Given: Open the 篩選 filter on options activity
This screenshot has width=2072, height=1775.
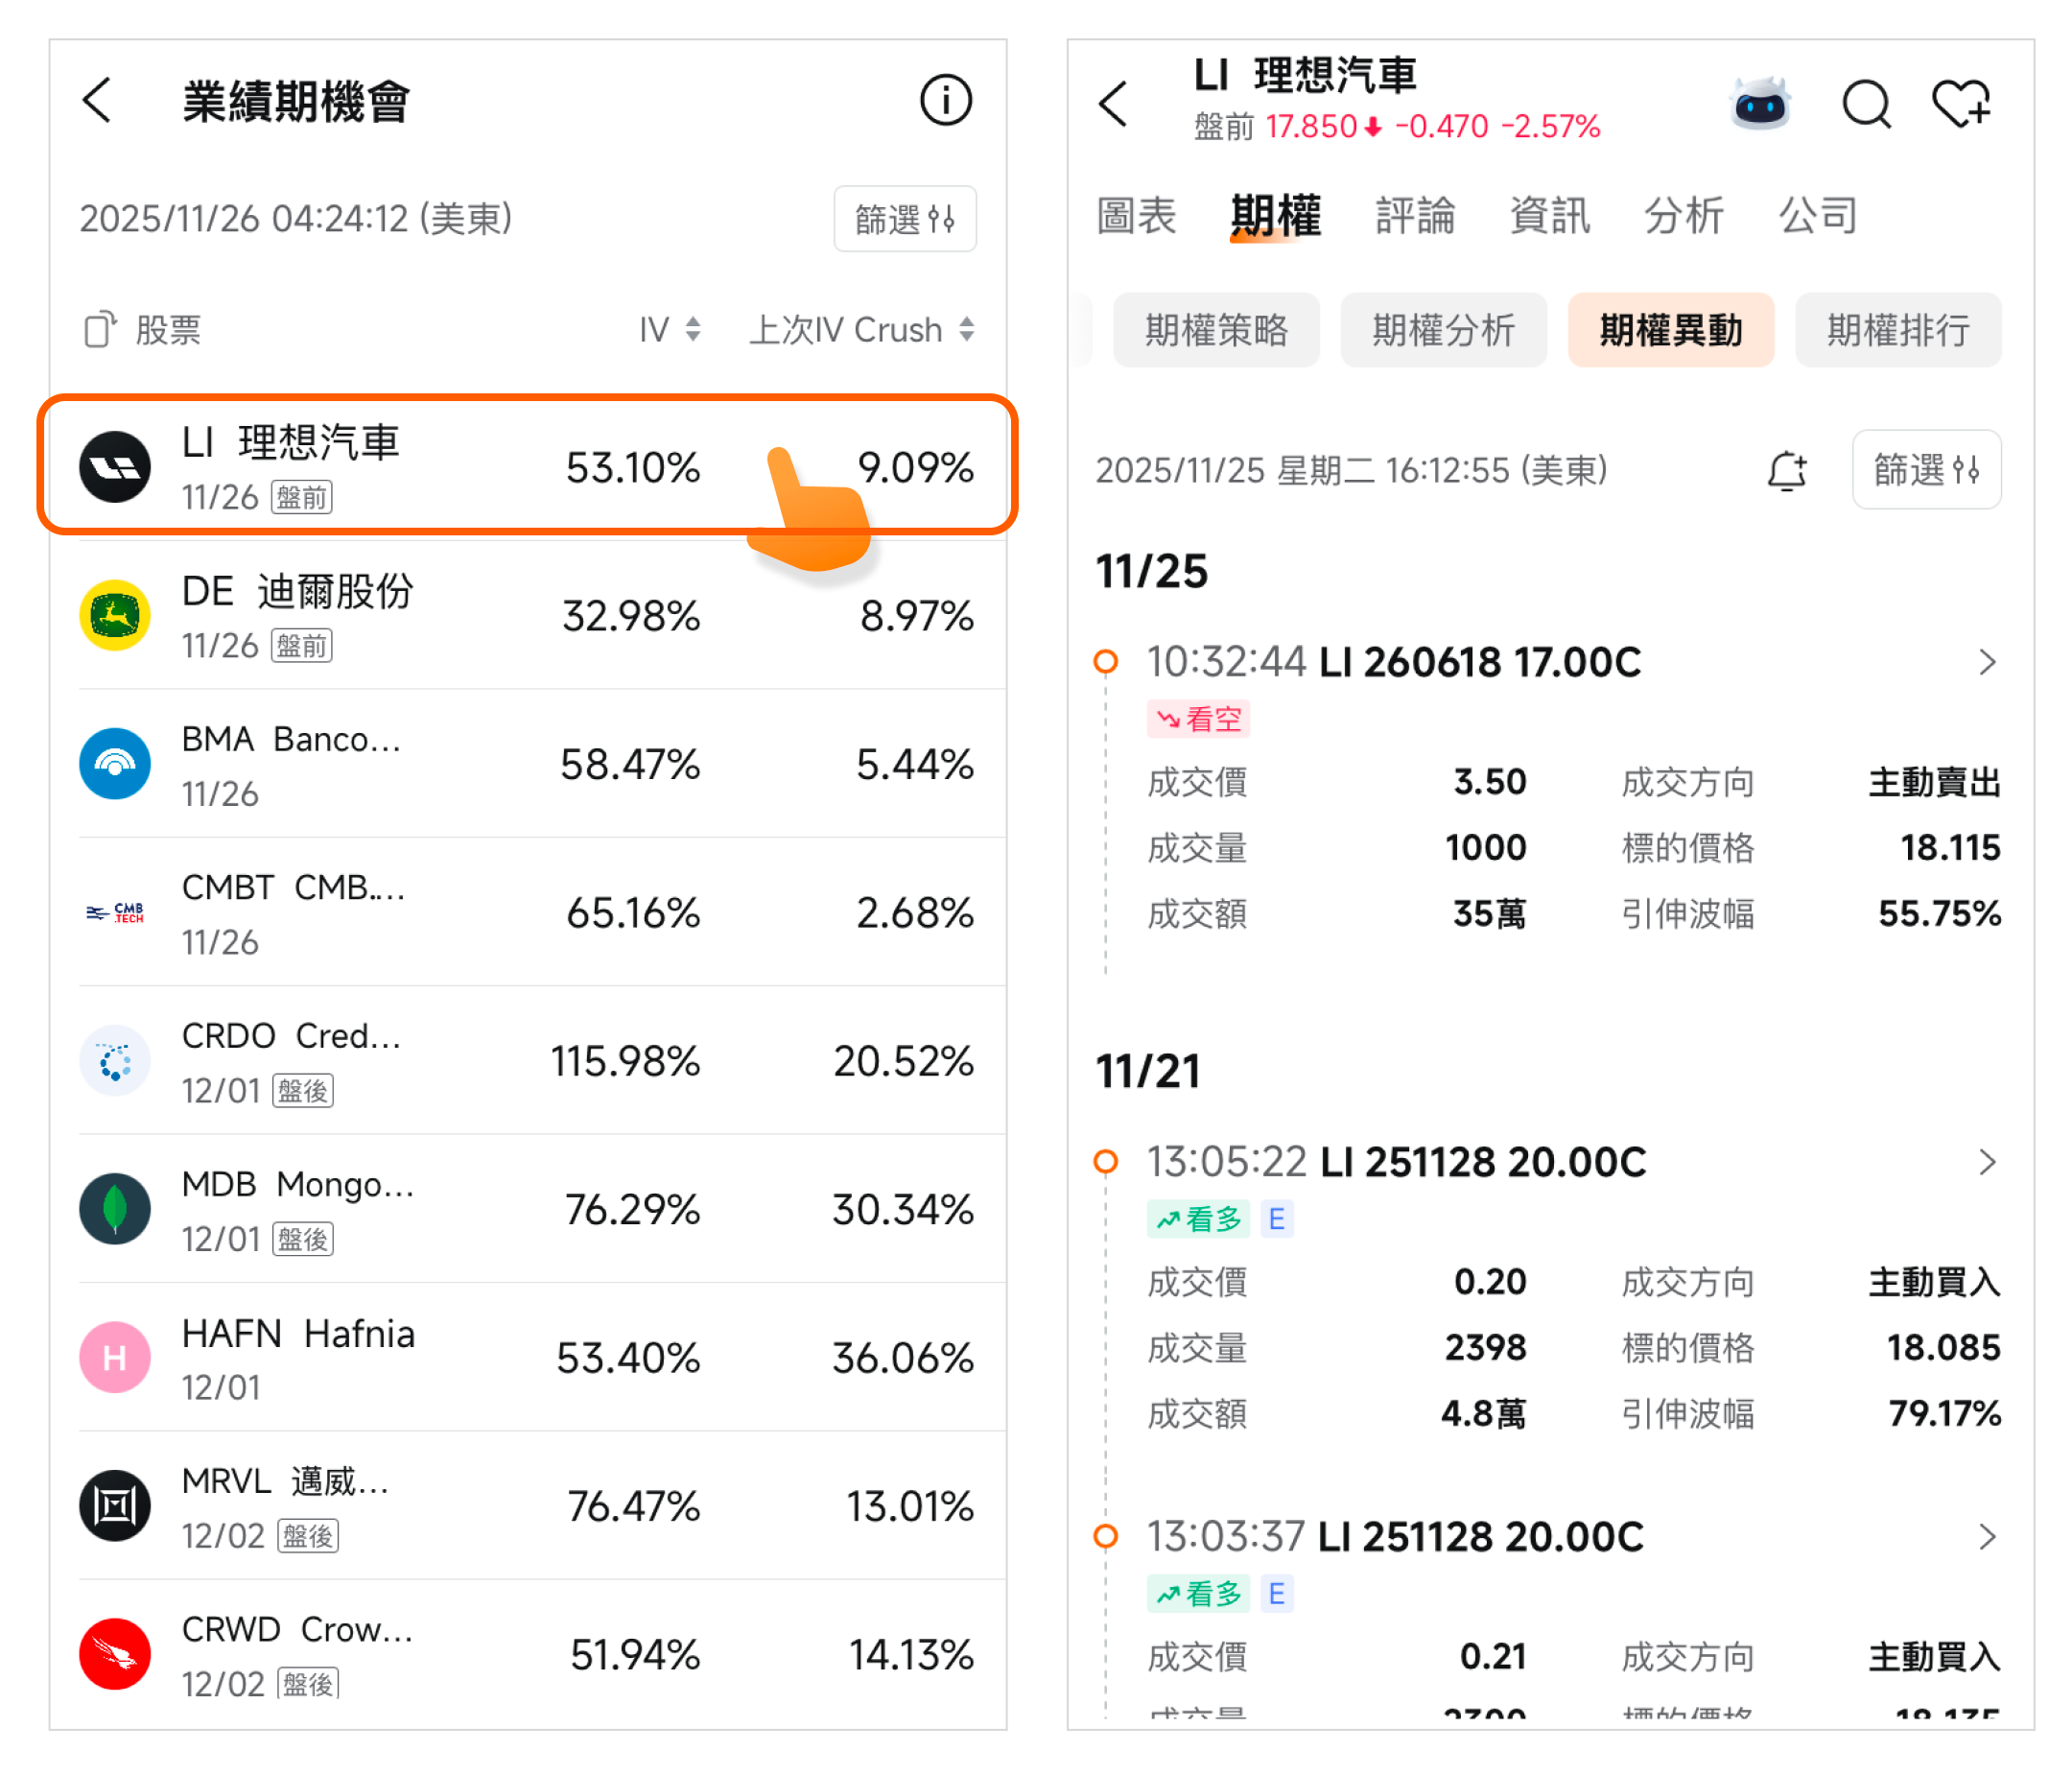Looking at the screenshot, I should pyautogui.click(x=1925, y=470).
